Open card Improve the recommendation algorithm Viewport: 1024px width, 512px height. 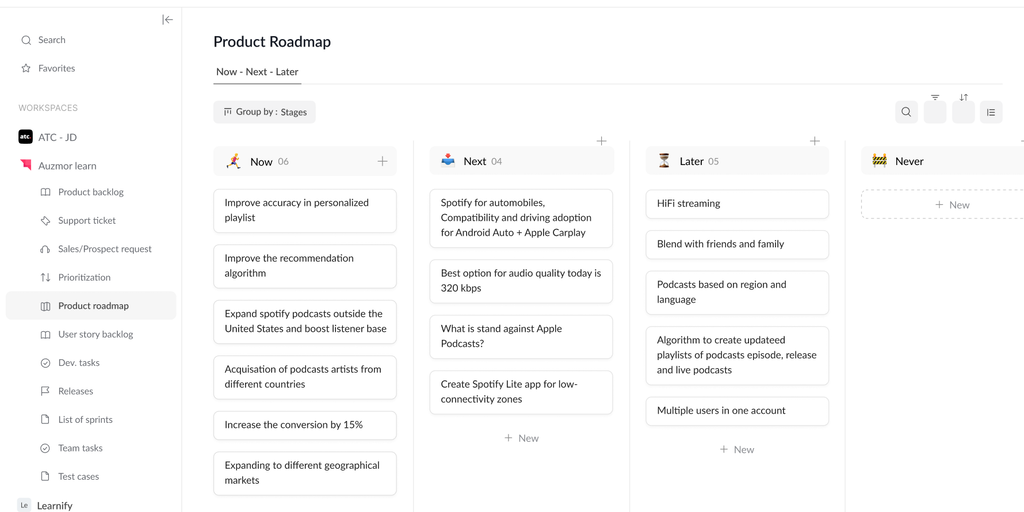305,266
